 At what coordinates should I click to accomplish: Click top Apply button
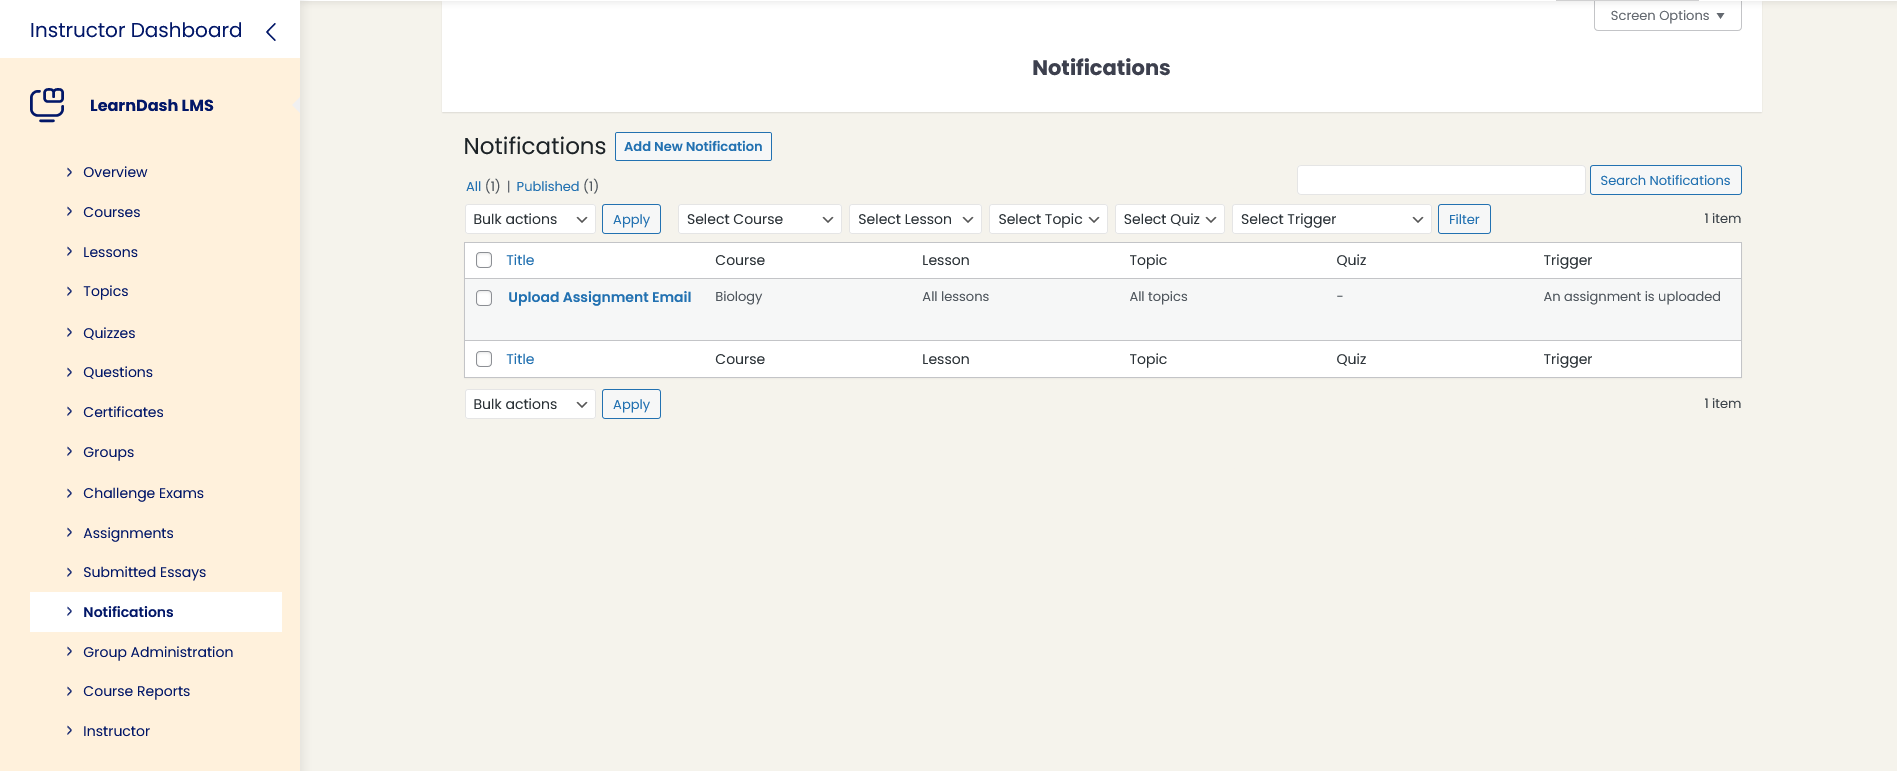click(631, 219)
